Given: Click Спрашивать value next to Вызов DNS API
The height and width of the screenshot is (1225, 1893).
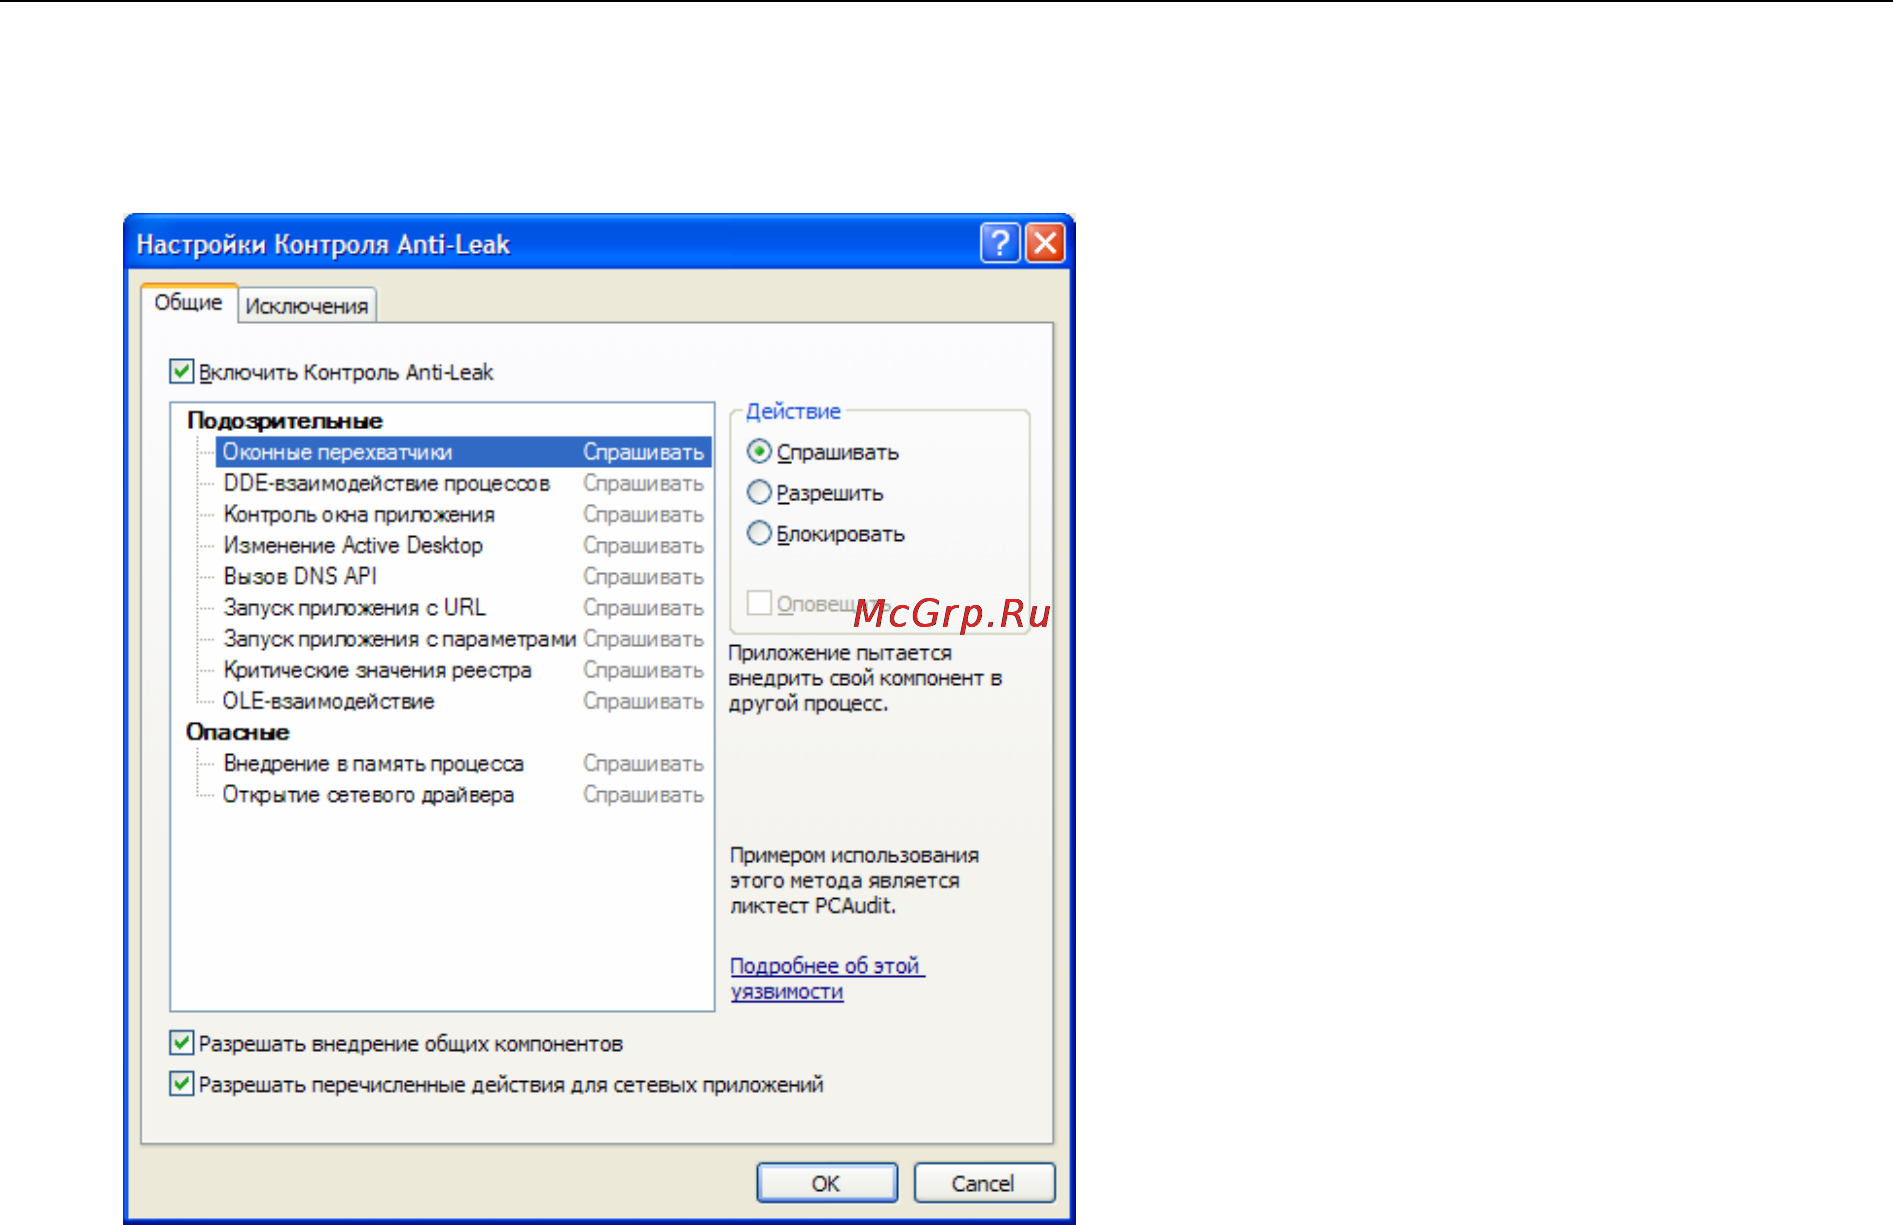Looking at the screenshot, I should pyautogui.click(x=644, y=577).
